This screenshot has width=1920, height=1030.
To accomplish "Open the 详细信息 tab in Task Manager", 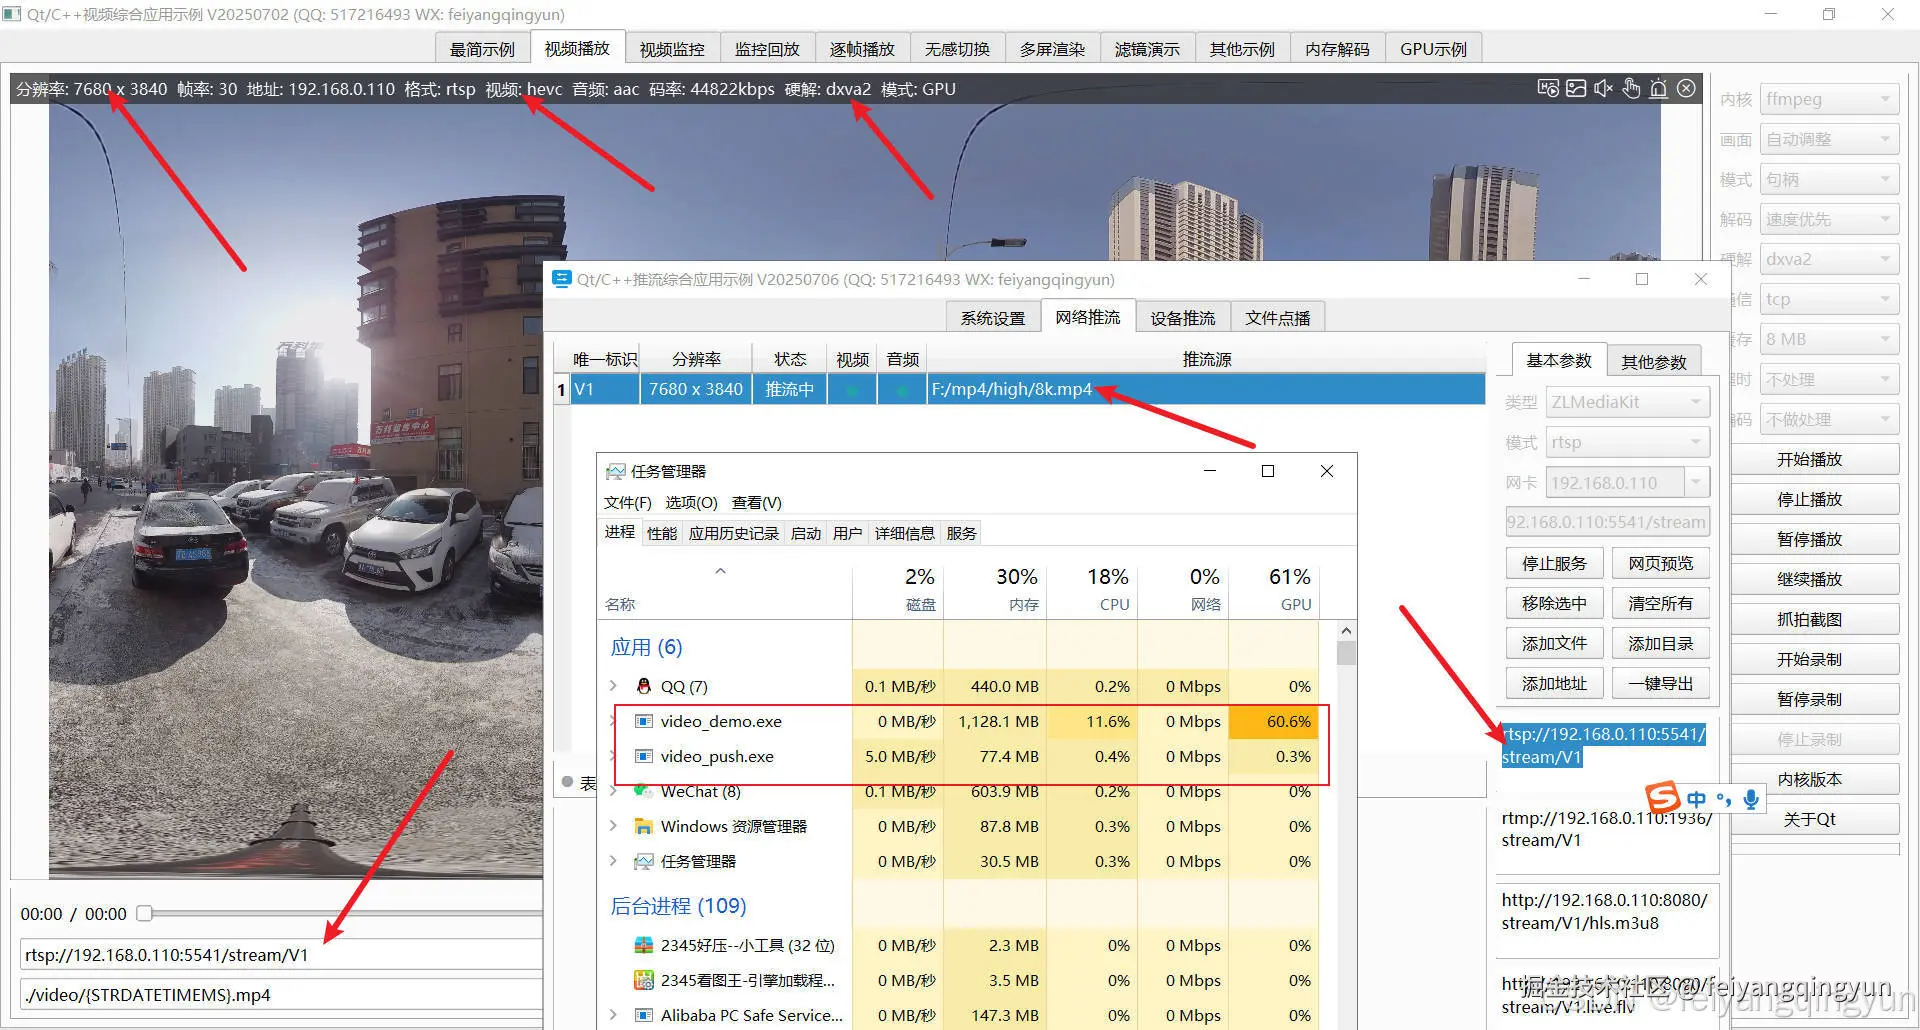I will click(904, 533).
